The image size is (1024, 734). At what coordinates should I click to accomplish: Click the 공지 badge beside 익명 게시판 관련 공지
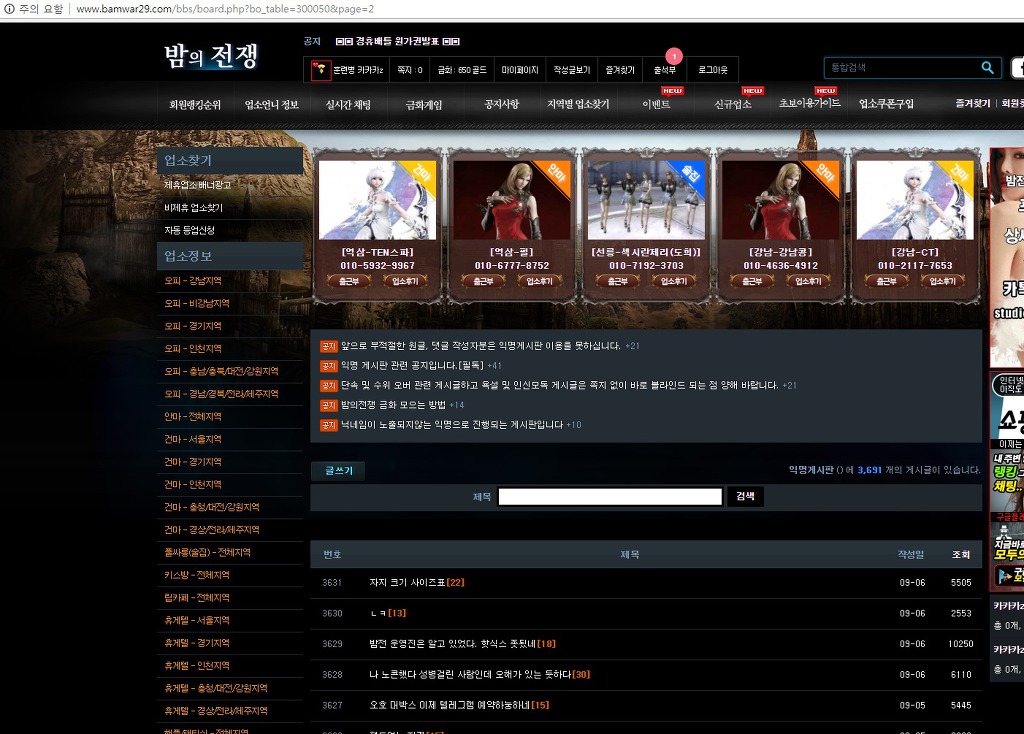click(x=328, y=366)
